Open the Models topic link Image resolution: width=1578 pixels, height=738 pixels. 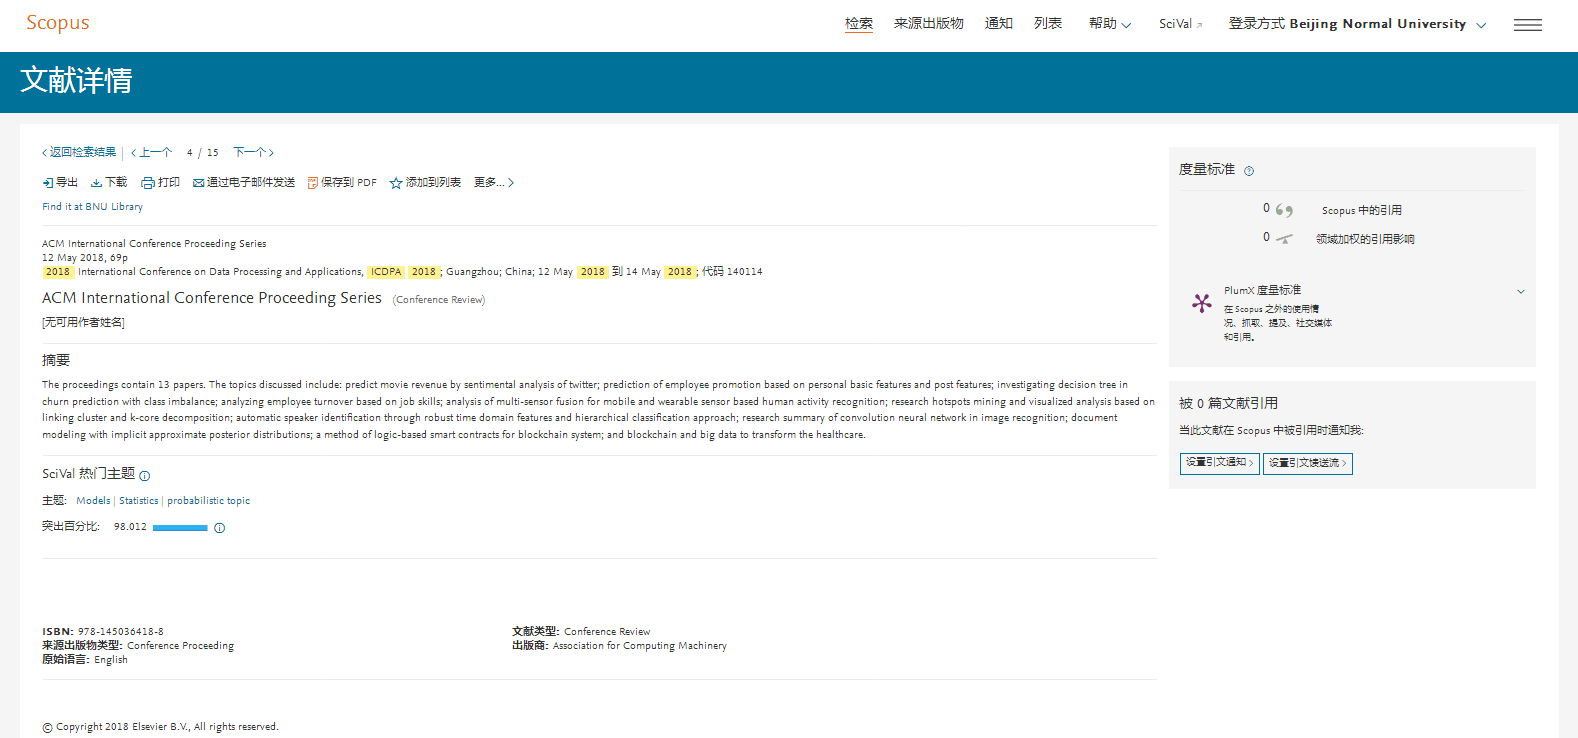[93, 501]
